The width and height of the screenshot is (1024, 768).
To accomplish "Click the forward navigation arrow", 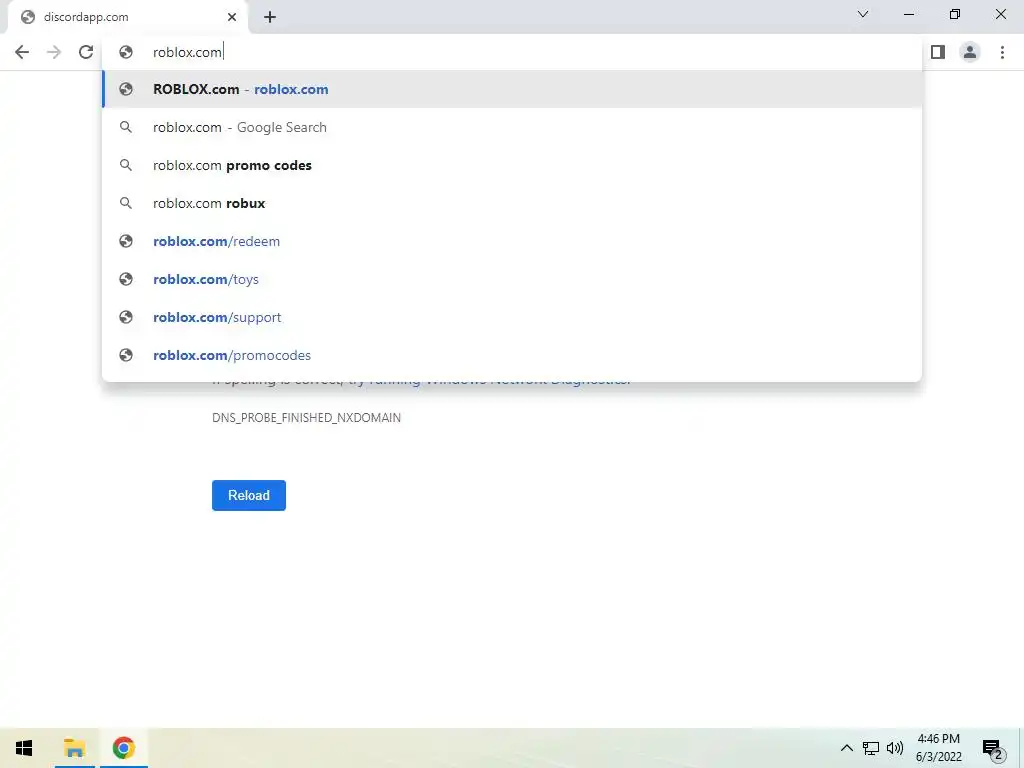I will [x=54, y=52].
